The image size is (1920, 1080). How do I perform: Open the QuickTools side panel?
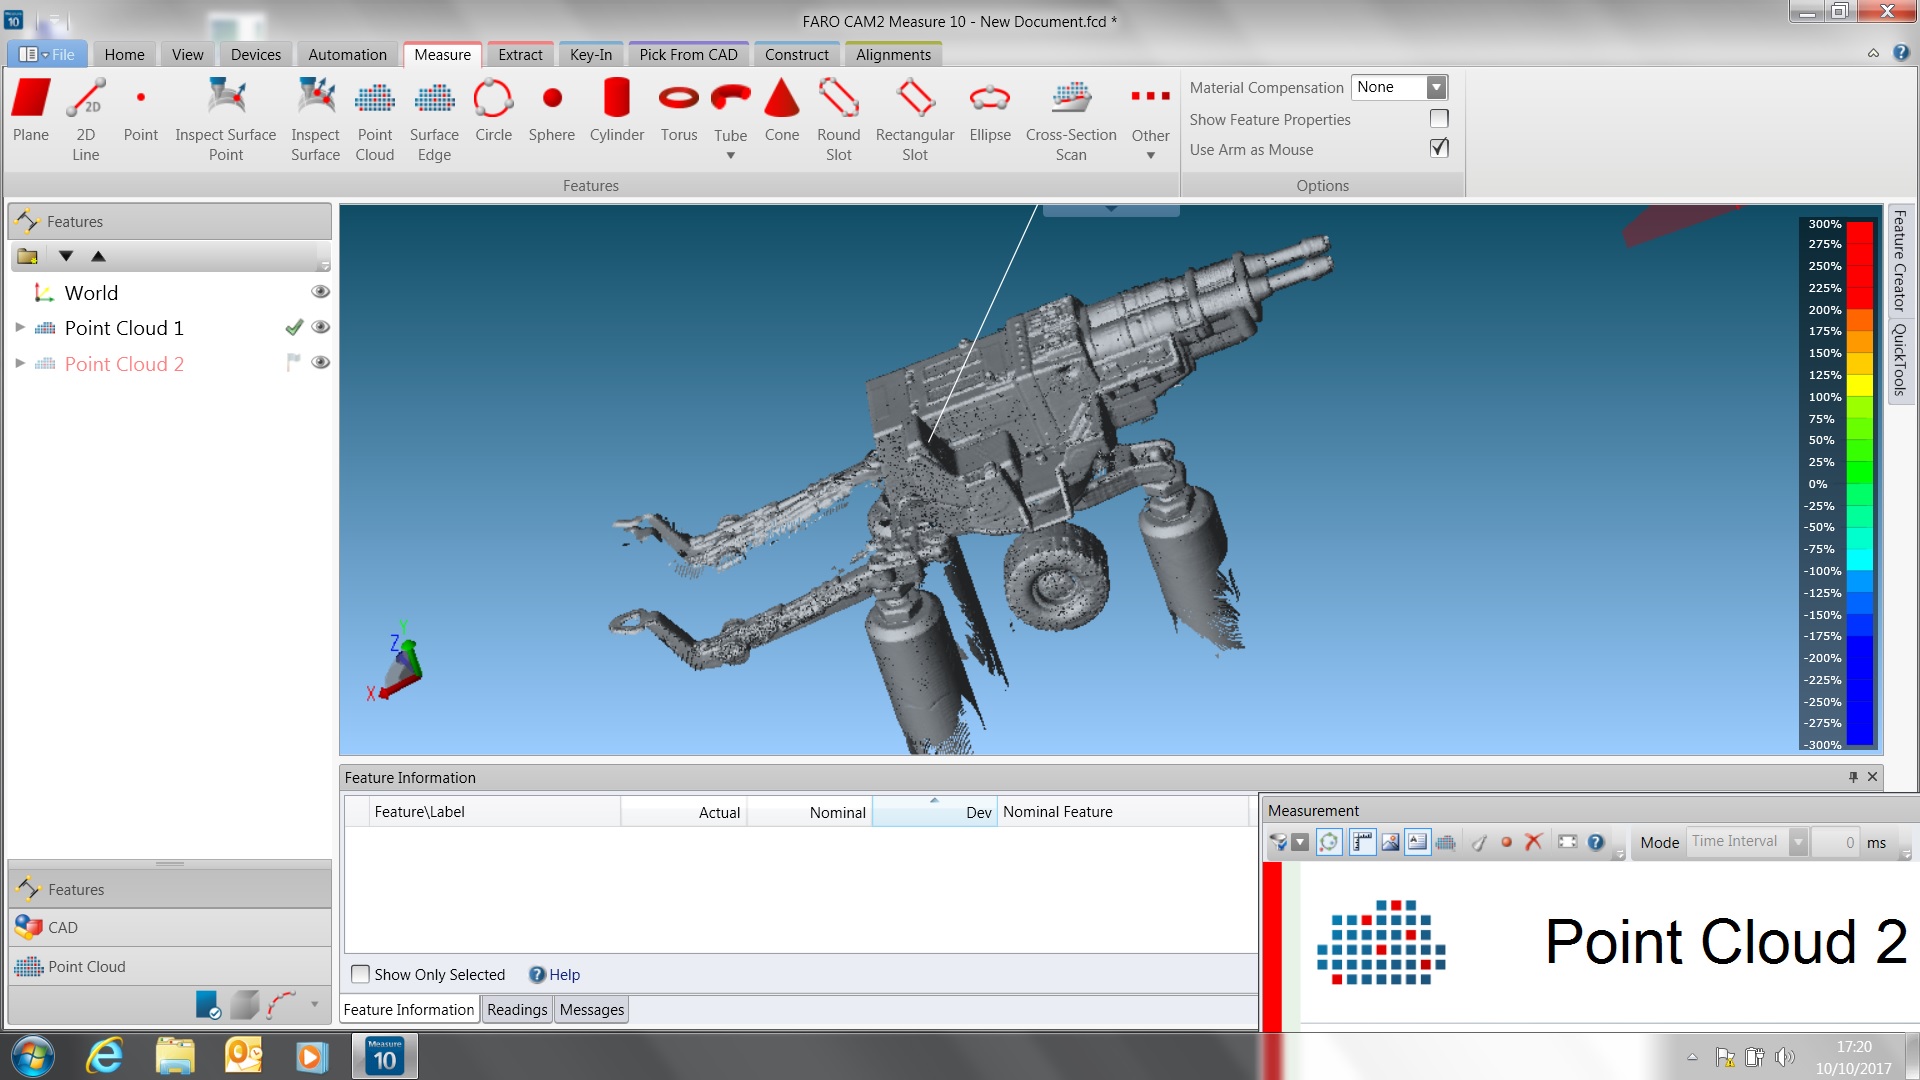click(x=1900, y=360)
